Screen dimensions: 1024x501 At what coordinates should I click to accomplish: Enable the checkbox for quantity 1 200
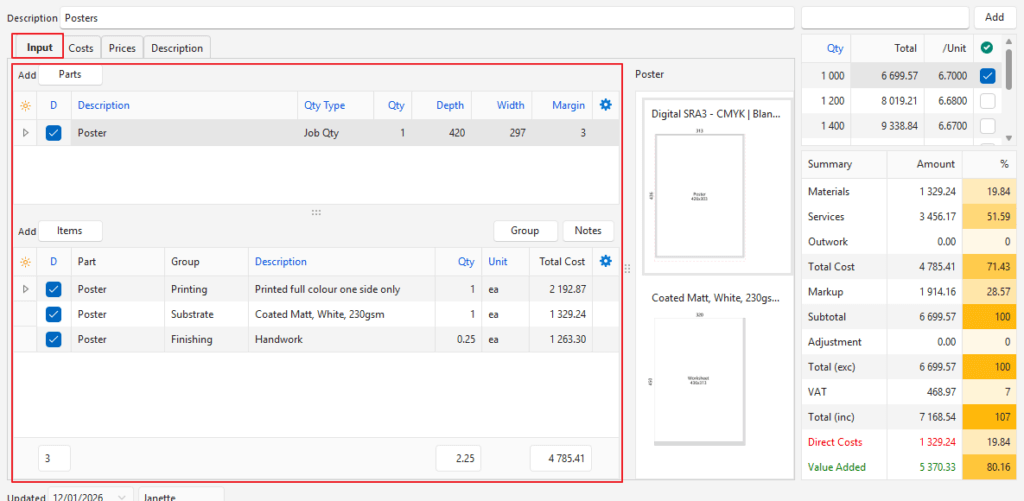(x=987, y=101)
